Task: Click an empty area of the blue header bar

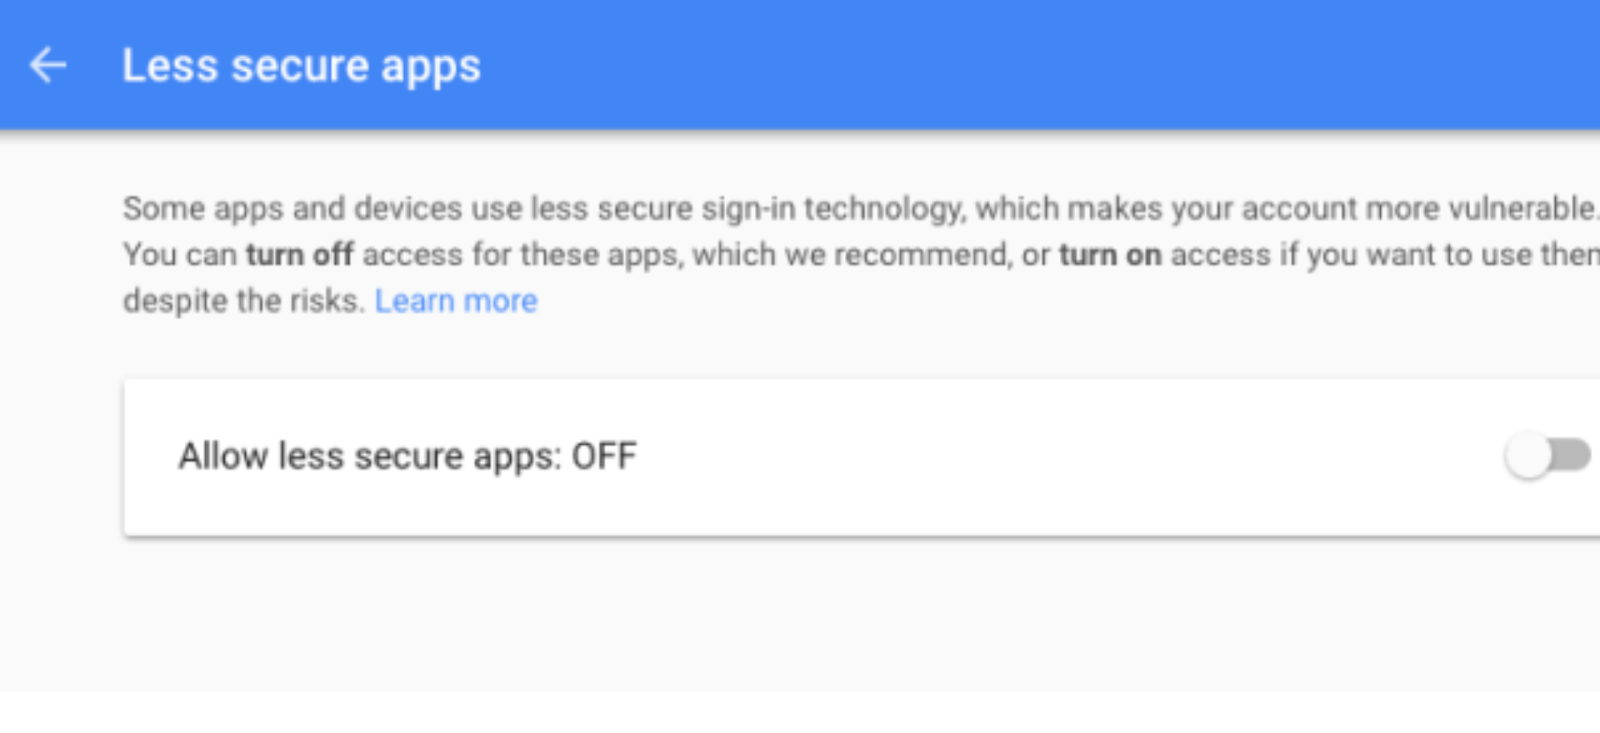Action: pos(1000,66)
